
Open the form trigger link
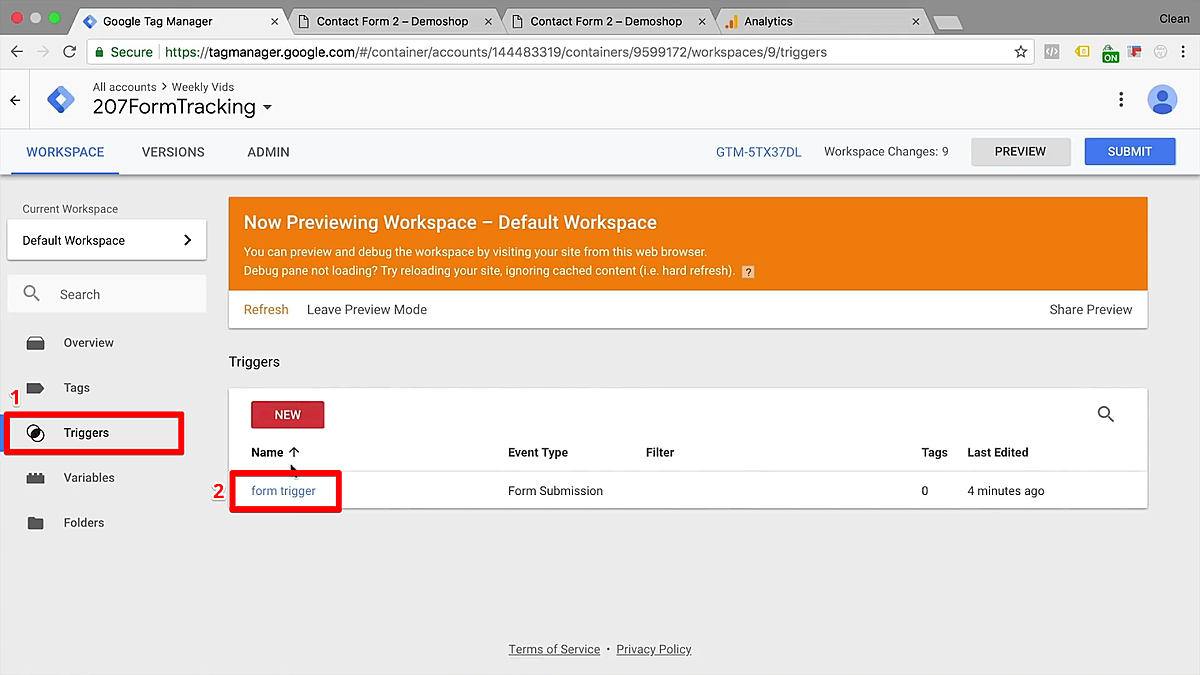[x=284, y=491]
